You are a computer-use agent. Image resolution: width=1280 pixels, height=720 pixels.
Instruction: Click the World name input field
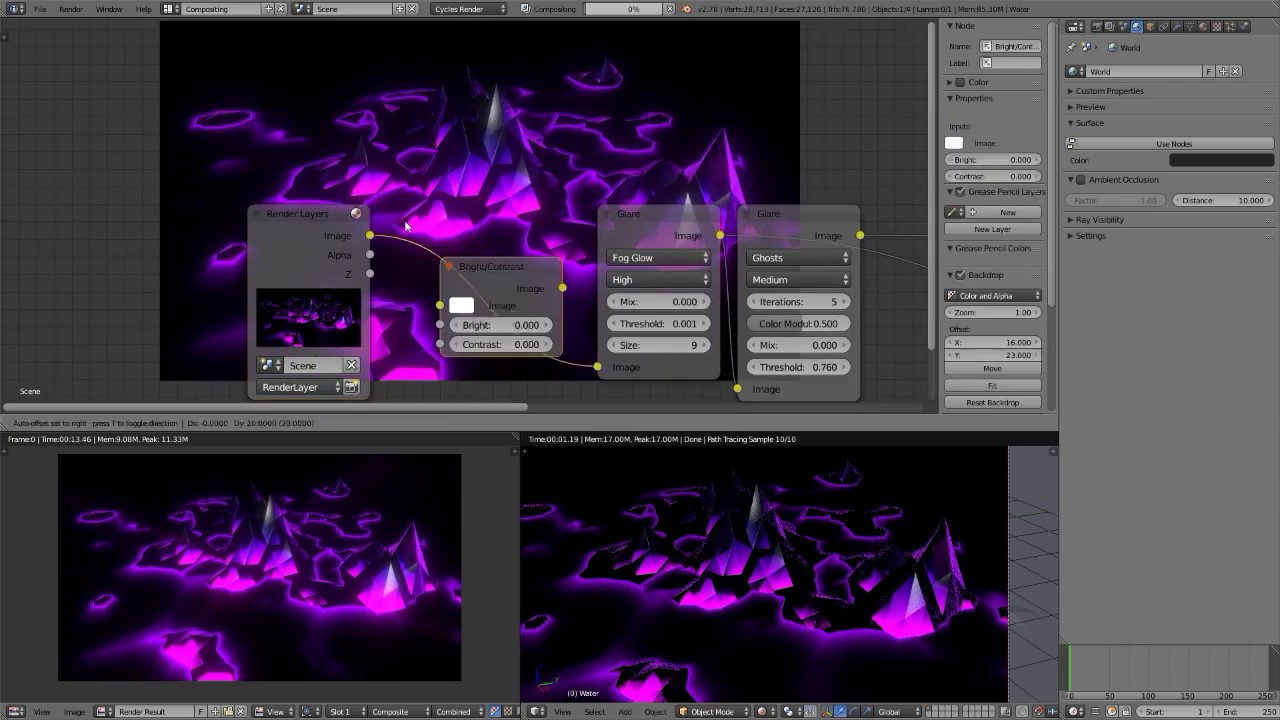coord(1142,72)
